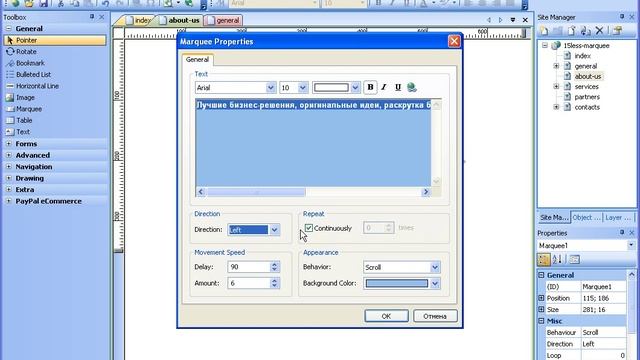Collapse the Misc property group
Screen dimensions: 640x360
pos(541,321)
